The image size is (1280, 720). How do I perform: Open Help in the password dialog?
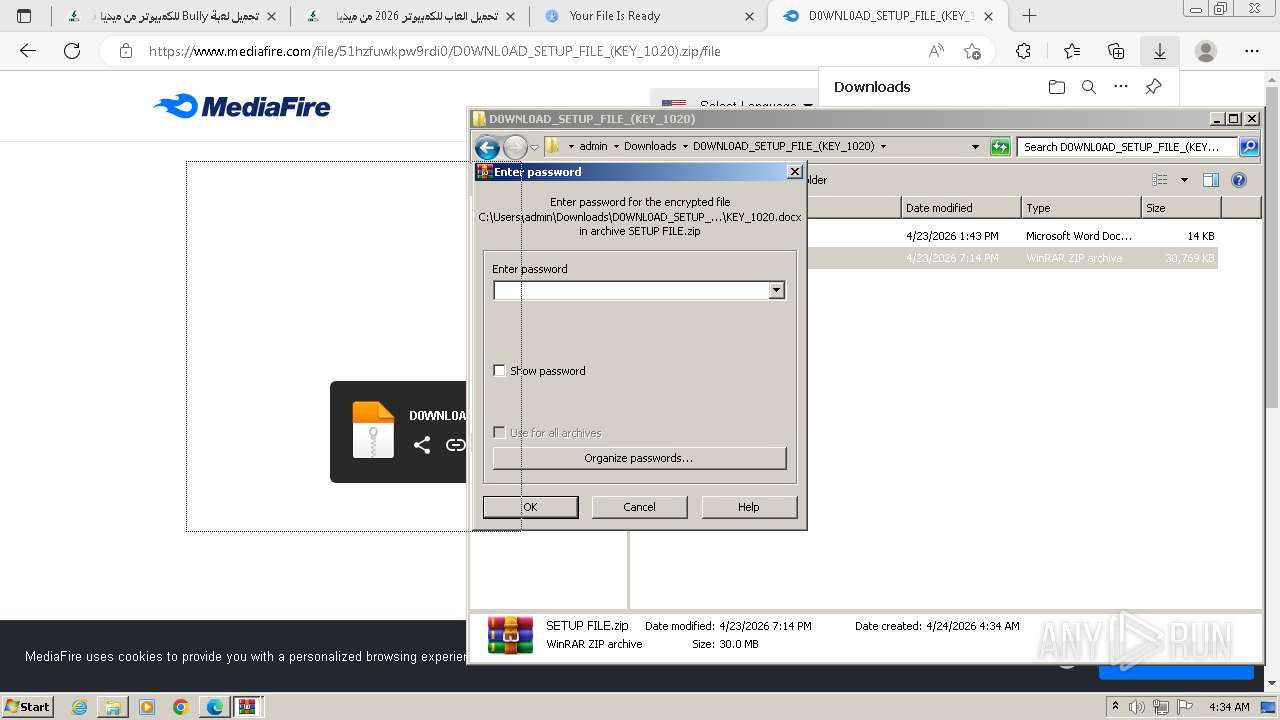click(749, 507)
